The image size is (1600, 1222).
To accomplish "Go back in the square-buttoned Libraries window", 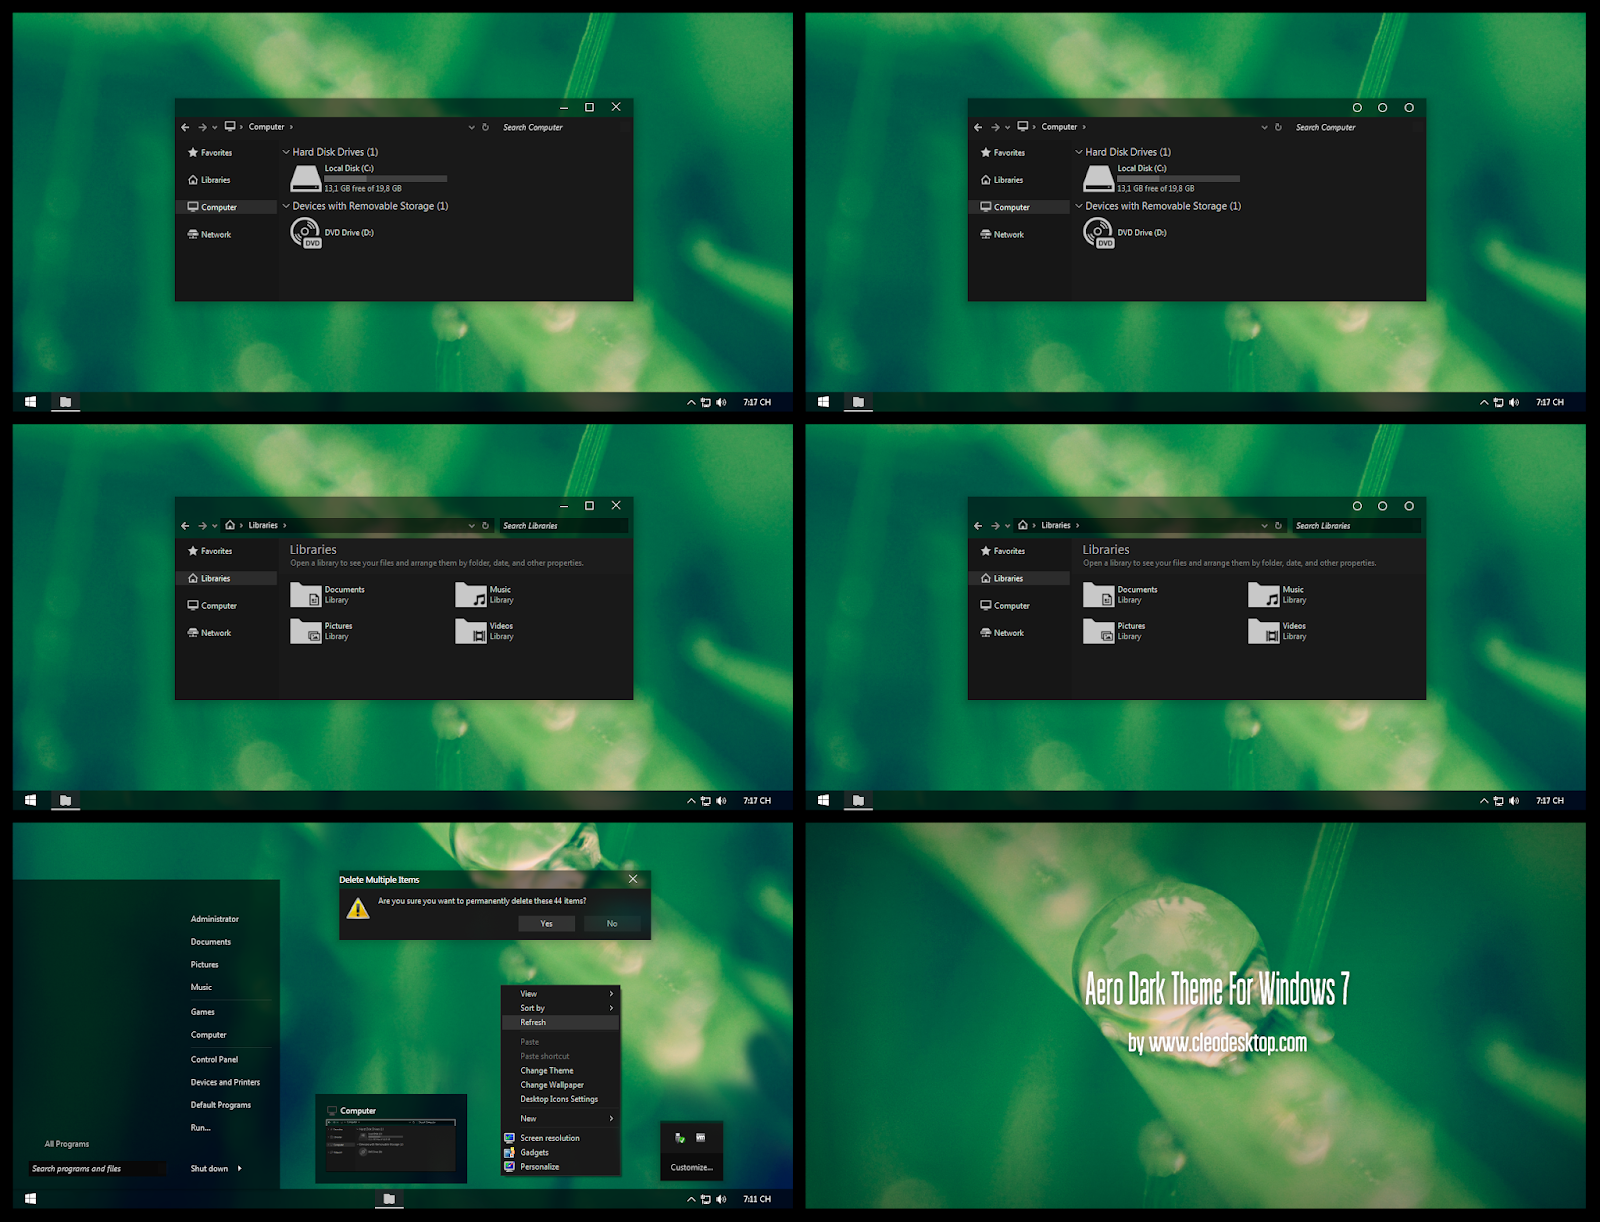I will [x=185, y=526].
